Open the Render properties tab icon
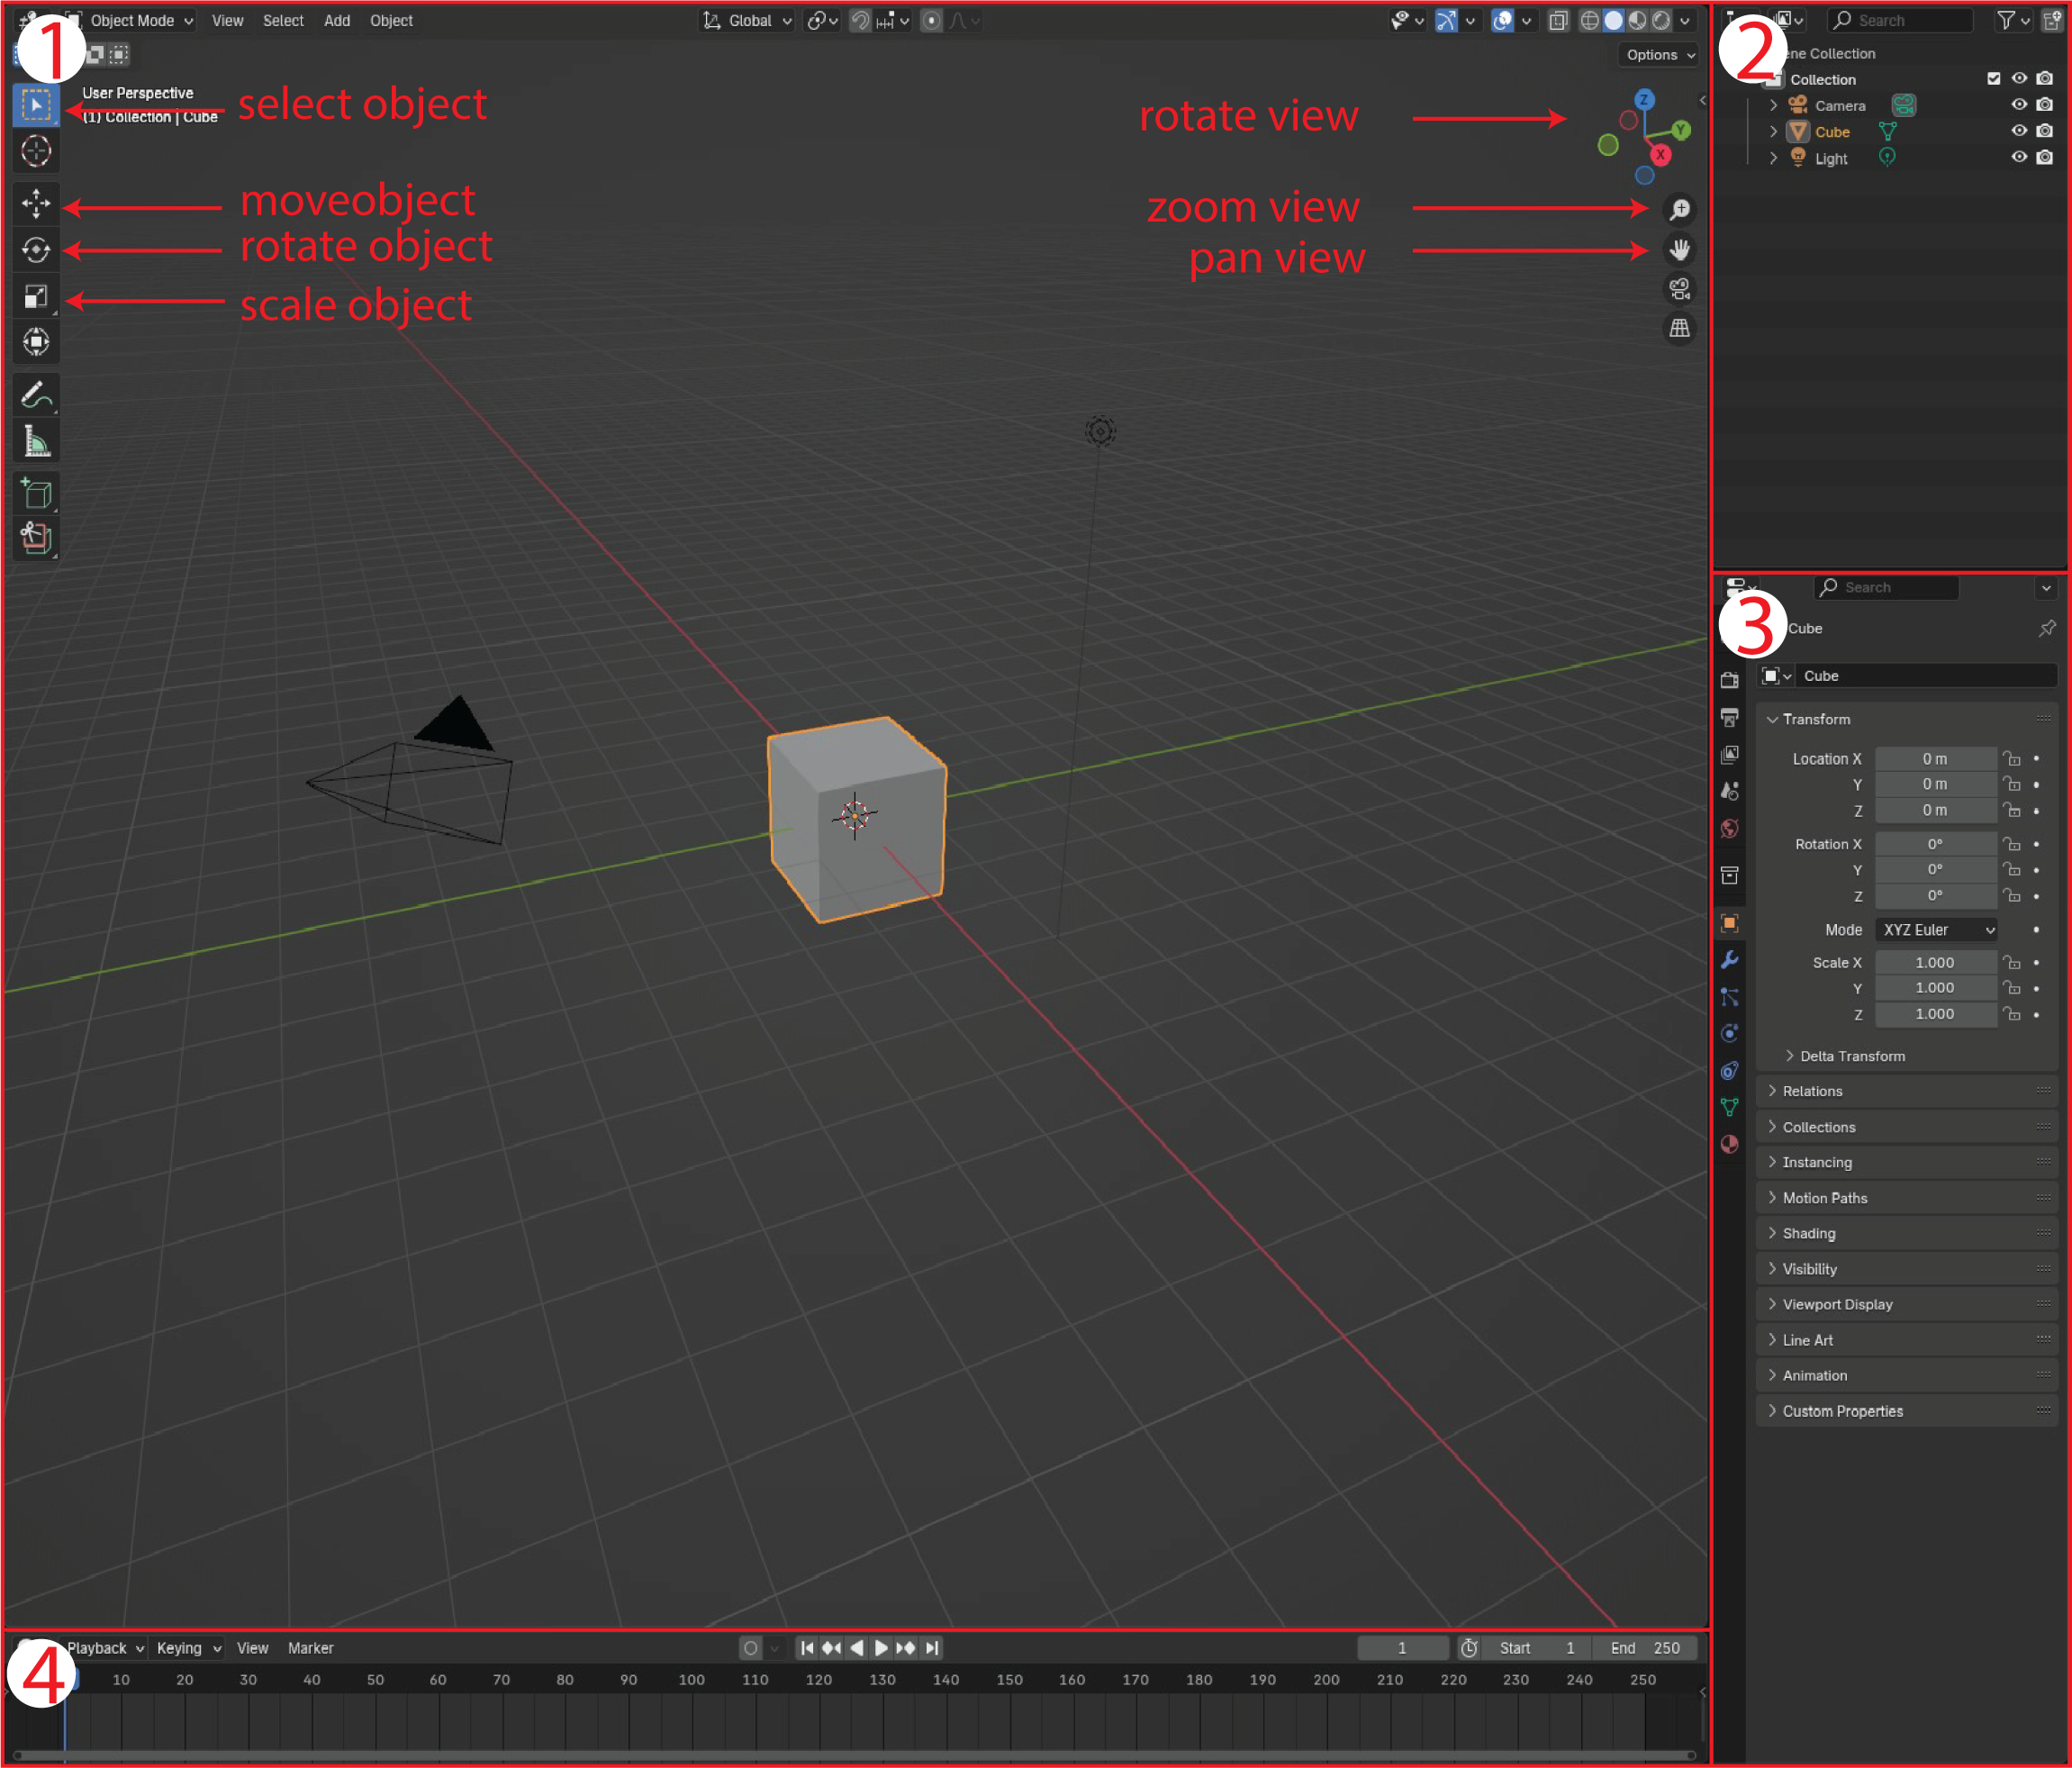 [x=1729, y=680]
